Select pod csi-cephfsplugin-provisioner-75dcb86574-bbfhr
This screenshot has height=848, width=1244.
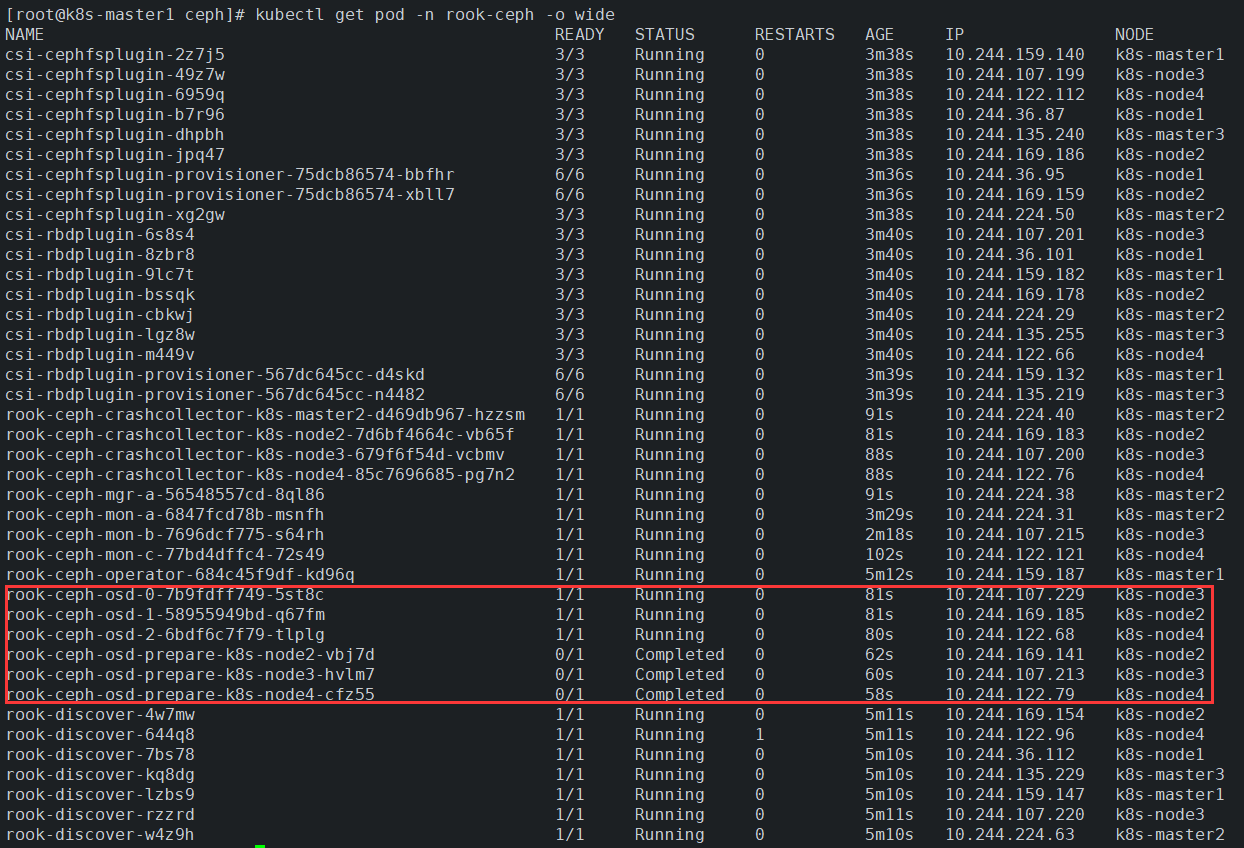(x=230, y=174)
